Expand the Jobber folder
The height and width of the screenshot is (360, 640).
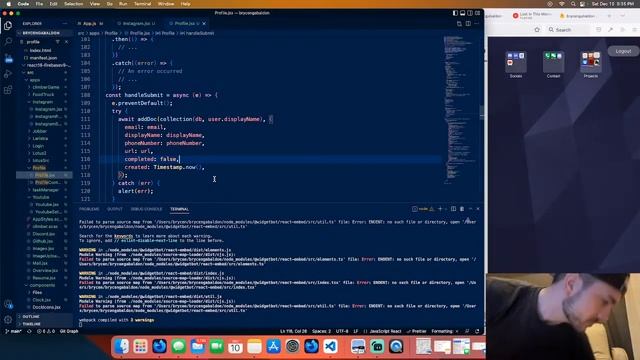[x=40, y=131]
